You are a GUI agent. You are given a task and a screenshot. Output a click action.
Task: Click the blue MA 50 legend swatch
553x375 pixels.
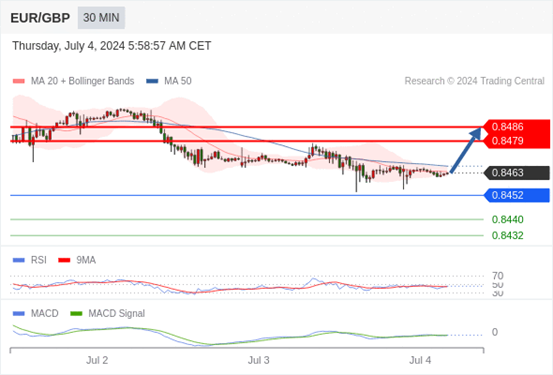coord(152,81)
